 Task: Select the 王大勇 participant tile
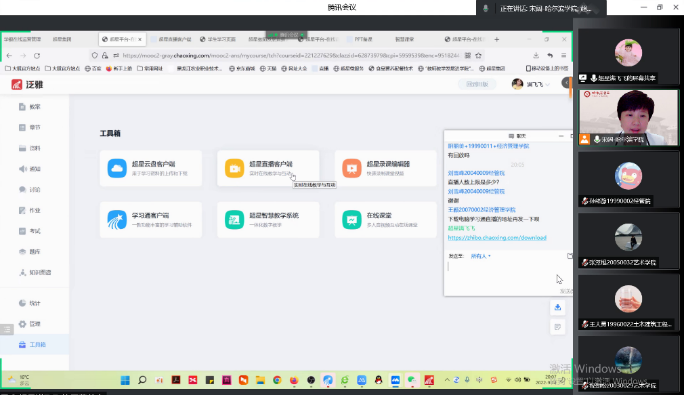point(629,302)
